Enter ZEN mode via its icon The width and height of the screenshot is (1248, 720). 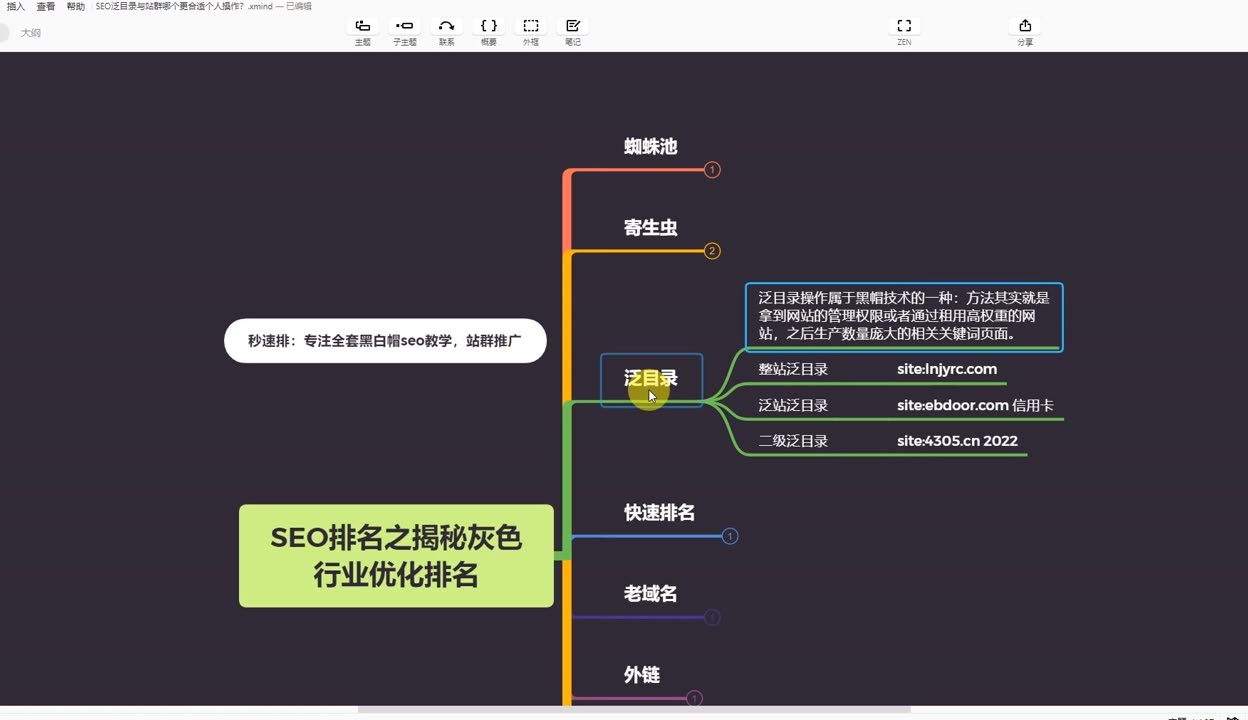tap(904, 26)
